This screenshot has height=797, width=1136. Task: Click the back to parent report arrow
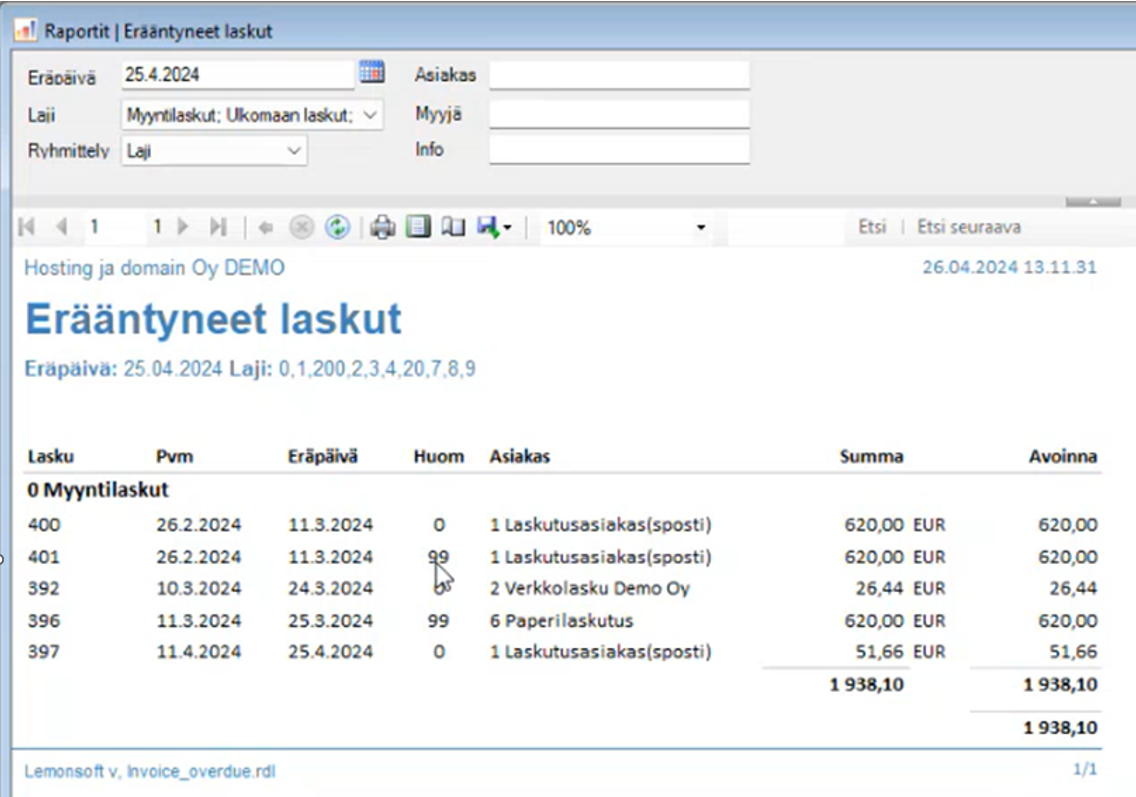point(266,228)
